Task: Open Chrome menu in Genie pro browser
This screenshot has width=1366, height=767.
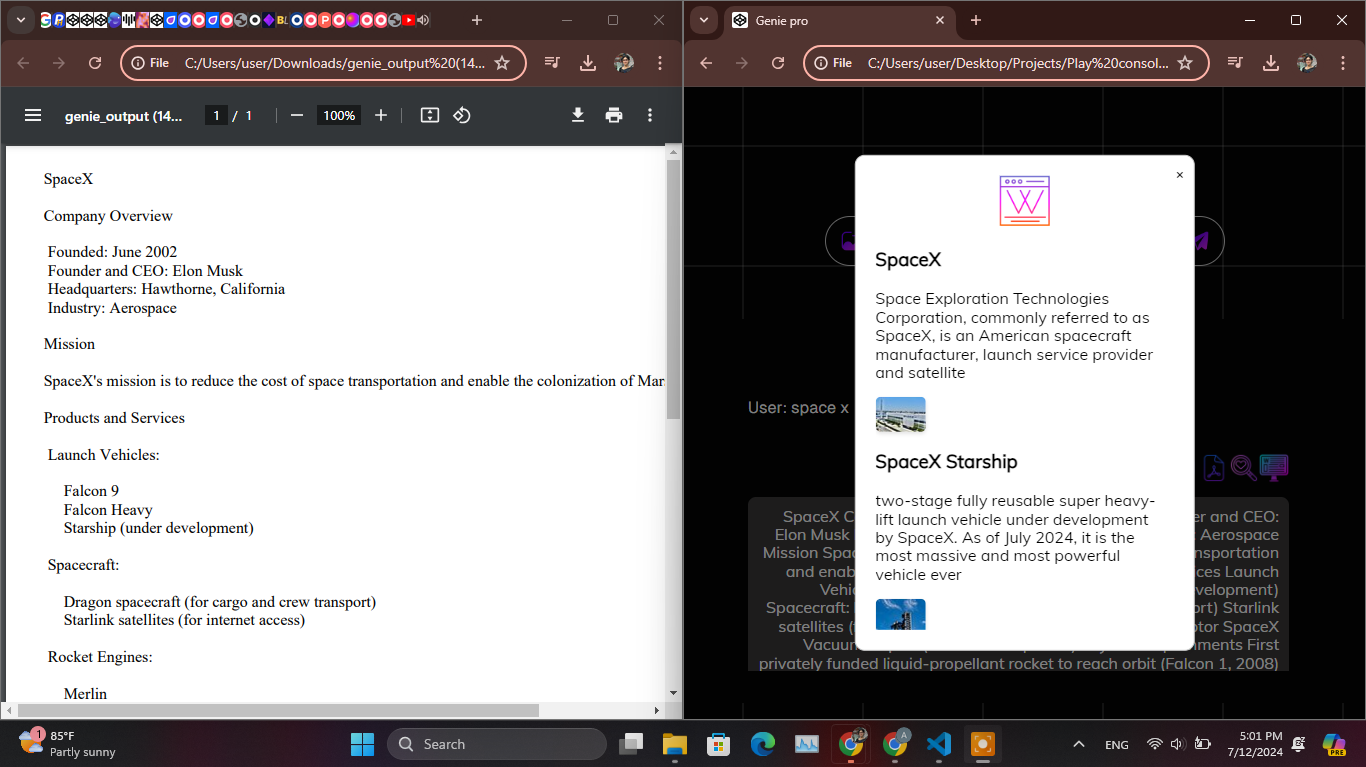Action: (1343, 63)
